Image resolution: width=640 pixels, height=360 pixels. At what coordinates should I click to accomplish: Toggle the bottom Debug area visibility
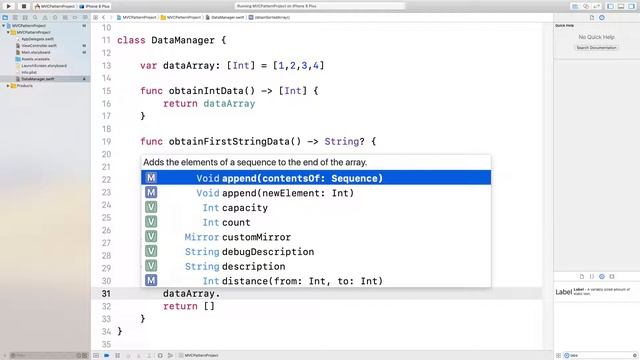pyautogui.click(x=621, y=7)
